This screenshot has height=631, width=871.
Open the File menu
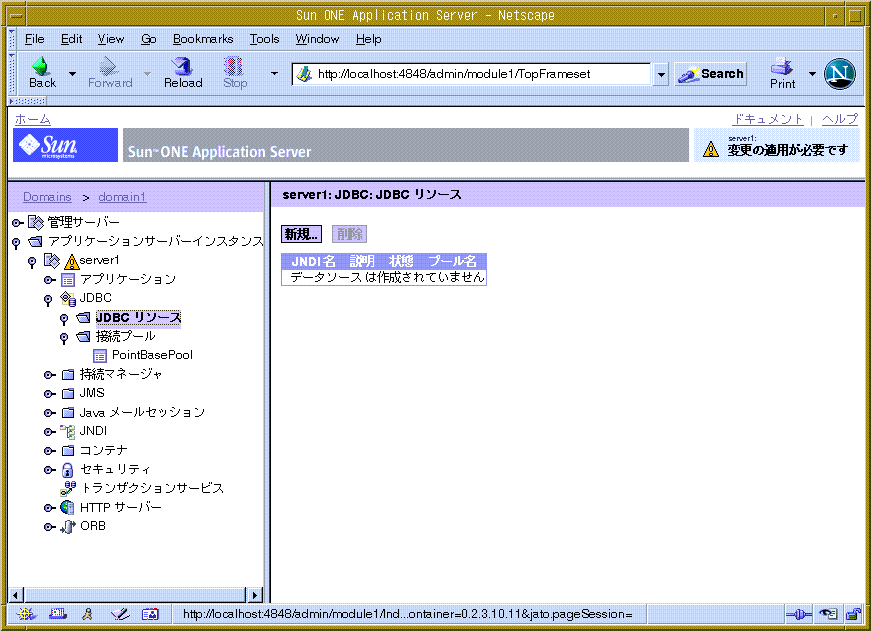click(34, 39)
